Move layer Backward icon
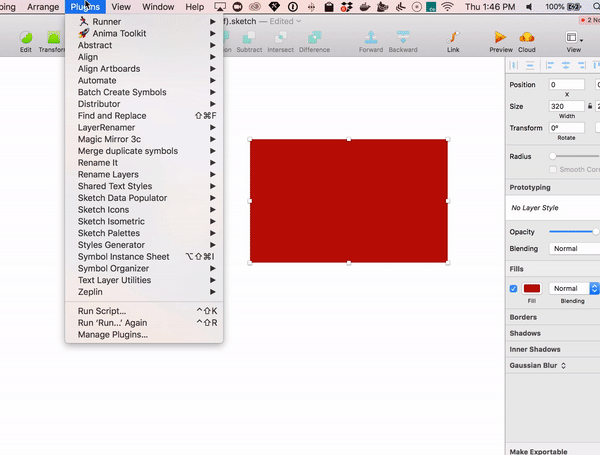600x455 pixels. click(x=403, y=38)
